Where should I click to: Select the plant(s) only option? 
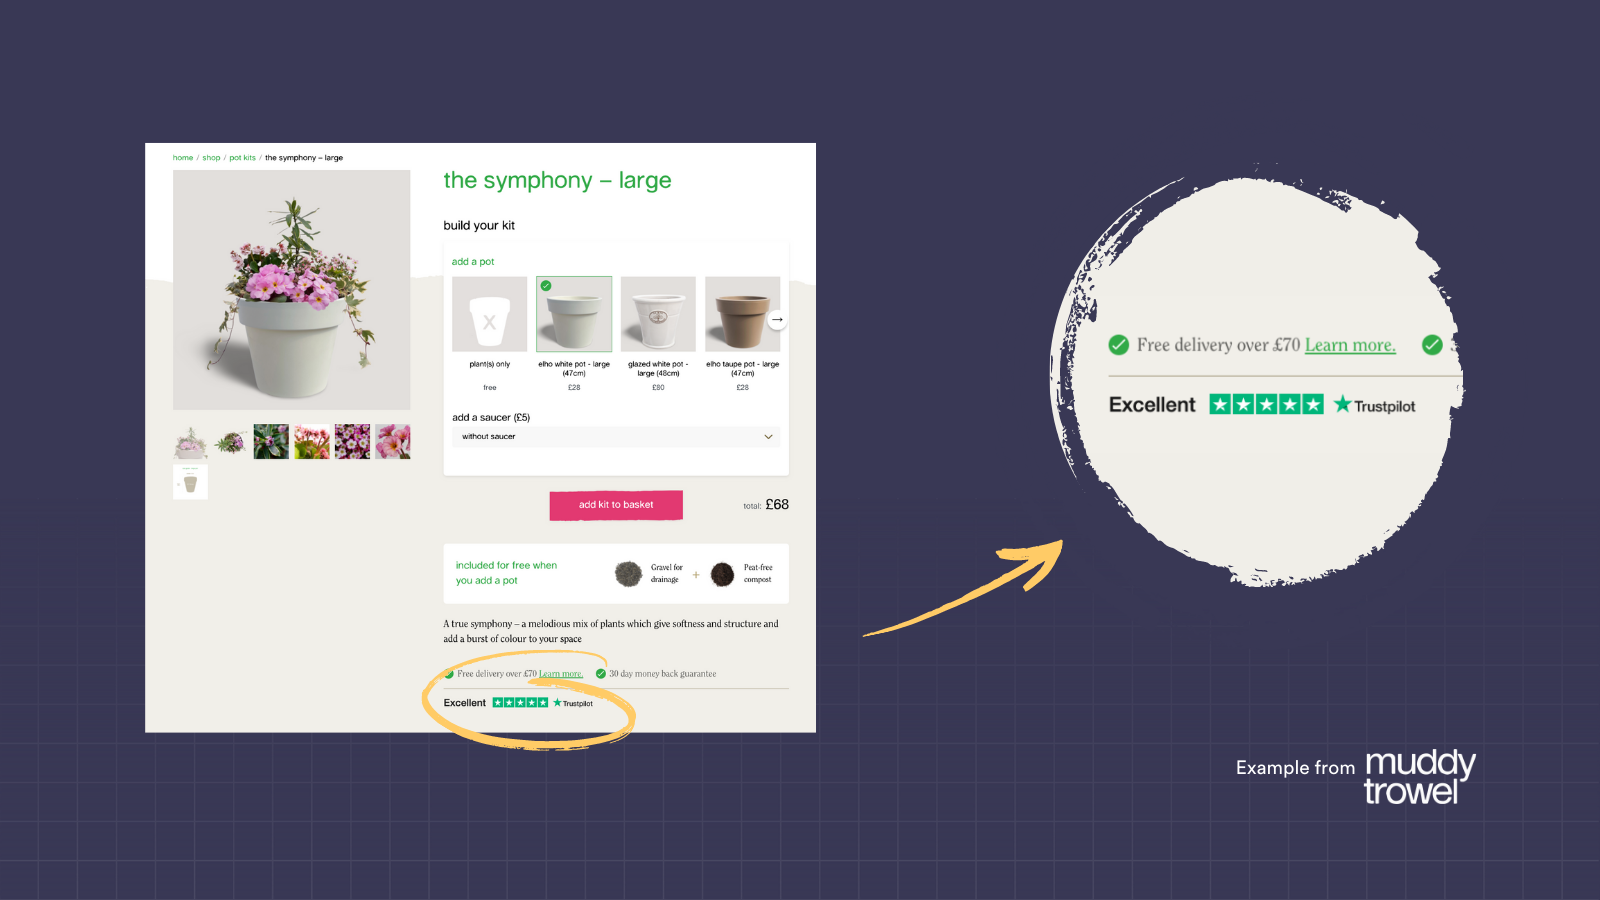point(489,314)
